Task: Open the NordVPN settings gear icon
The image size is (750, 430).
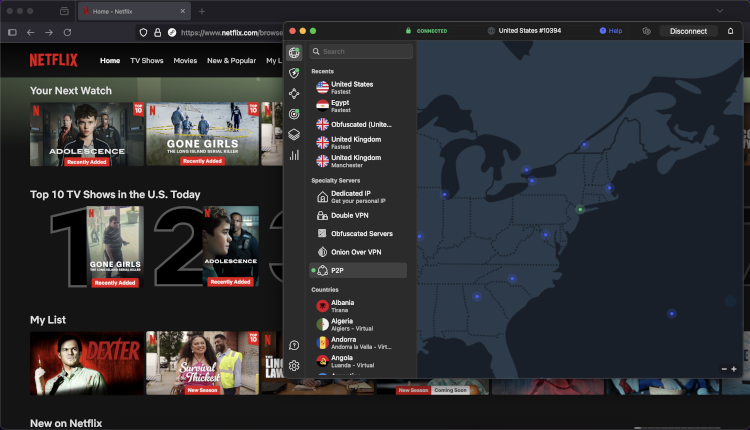Action: (x=294, y=366)
